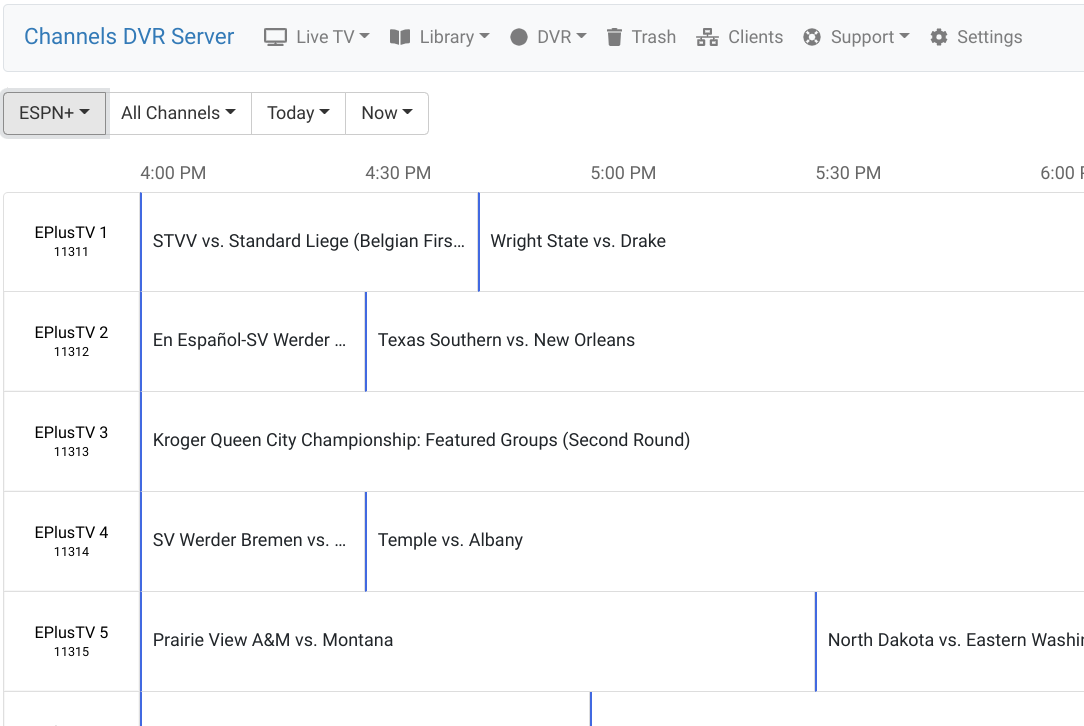Viewport: 1084px width, 726px height.
Task: Click the Settings gear icon
Action: click(938, 37)
